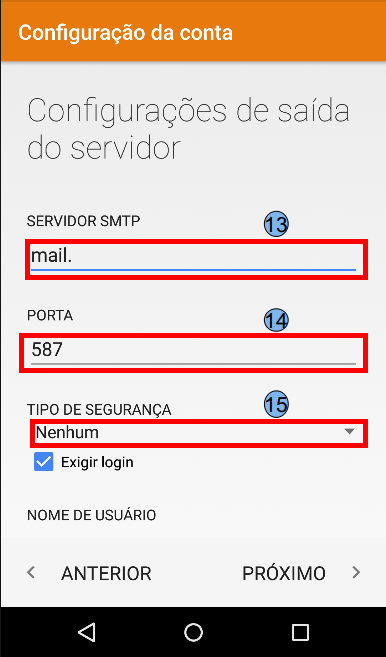Click the Configuração da conta title bar
The image size is (386, 657).
pos(193,31)
